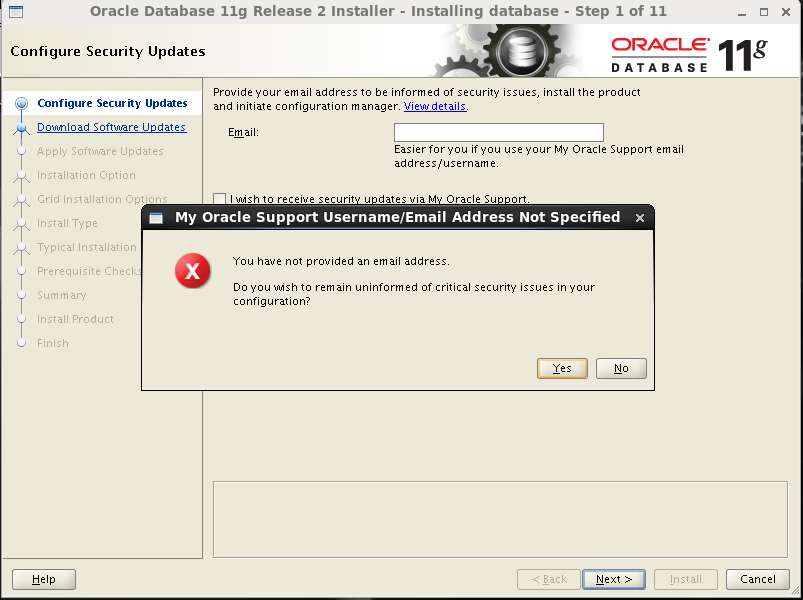Click the Download Software Updates step marker icon
803x600 pixels.
click(21, 128)
